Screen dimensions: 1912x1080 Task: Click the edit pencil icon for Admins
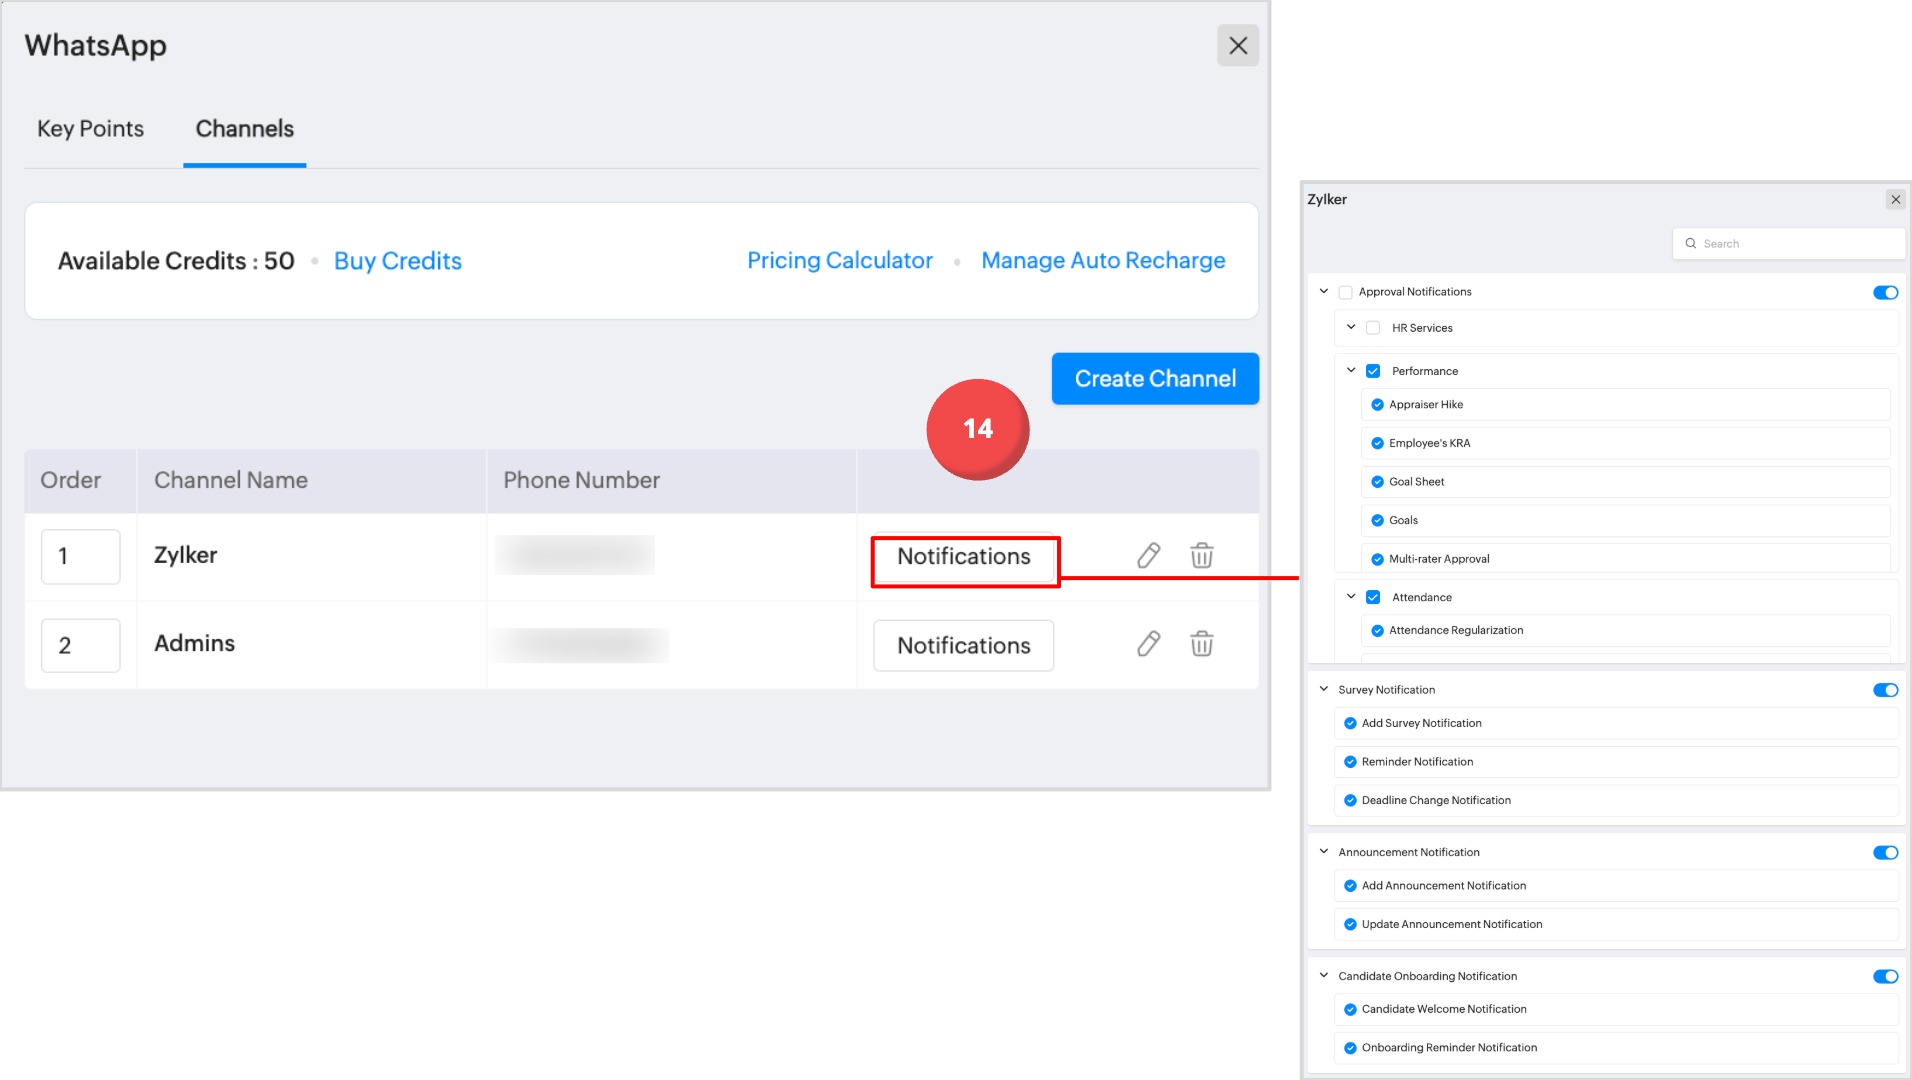(1148, 644)
